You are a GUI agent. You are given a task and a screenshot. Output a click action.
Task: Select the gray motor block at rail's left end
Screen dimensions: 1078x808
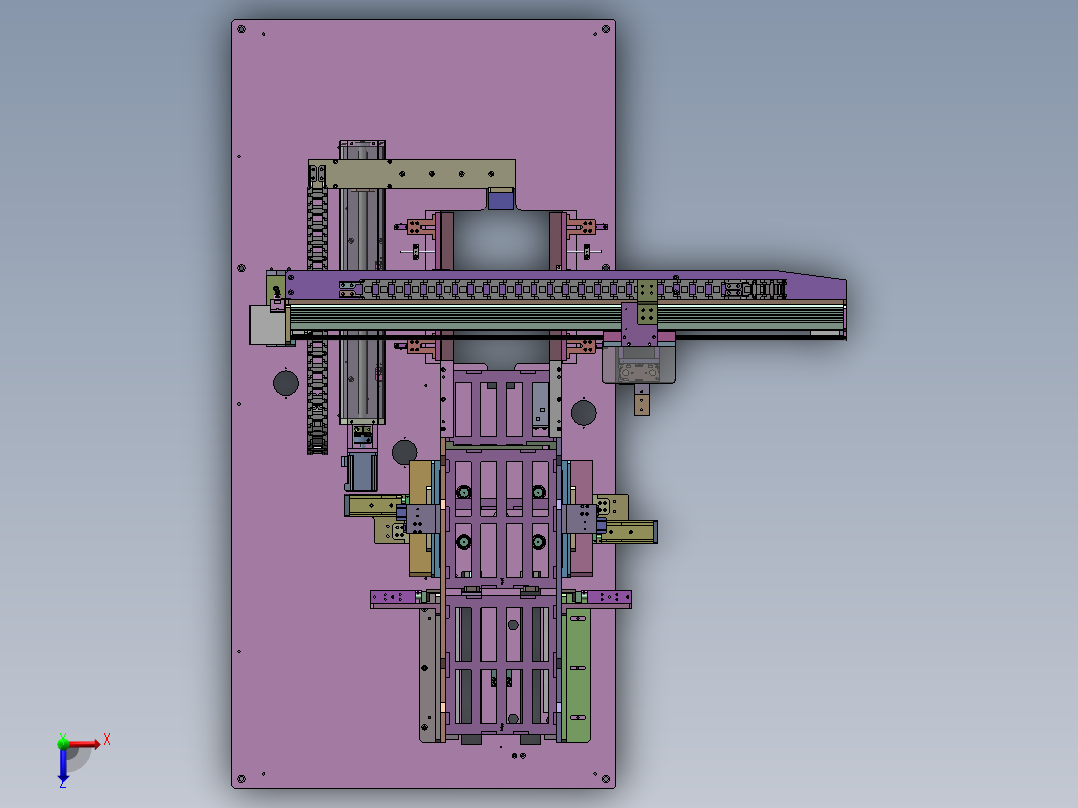(267, 325)
